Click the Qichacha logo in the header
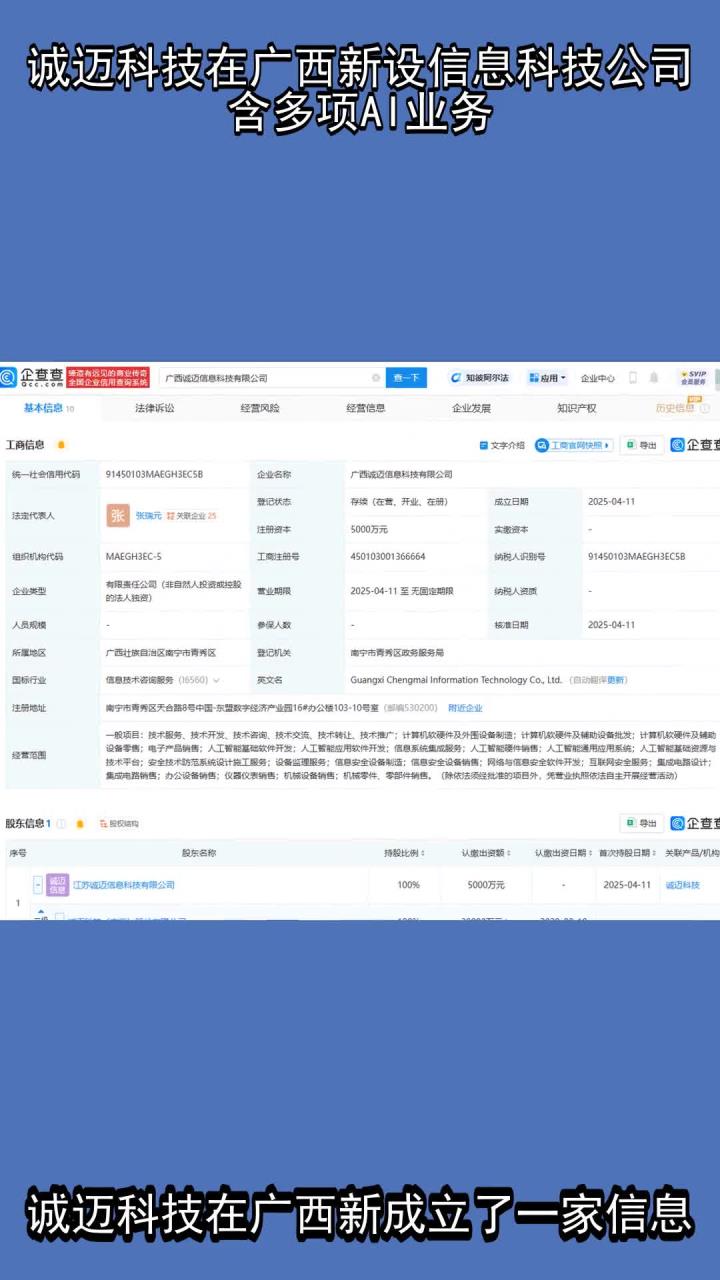Screen dimensions: 720x1280 (32, 377)
